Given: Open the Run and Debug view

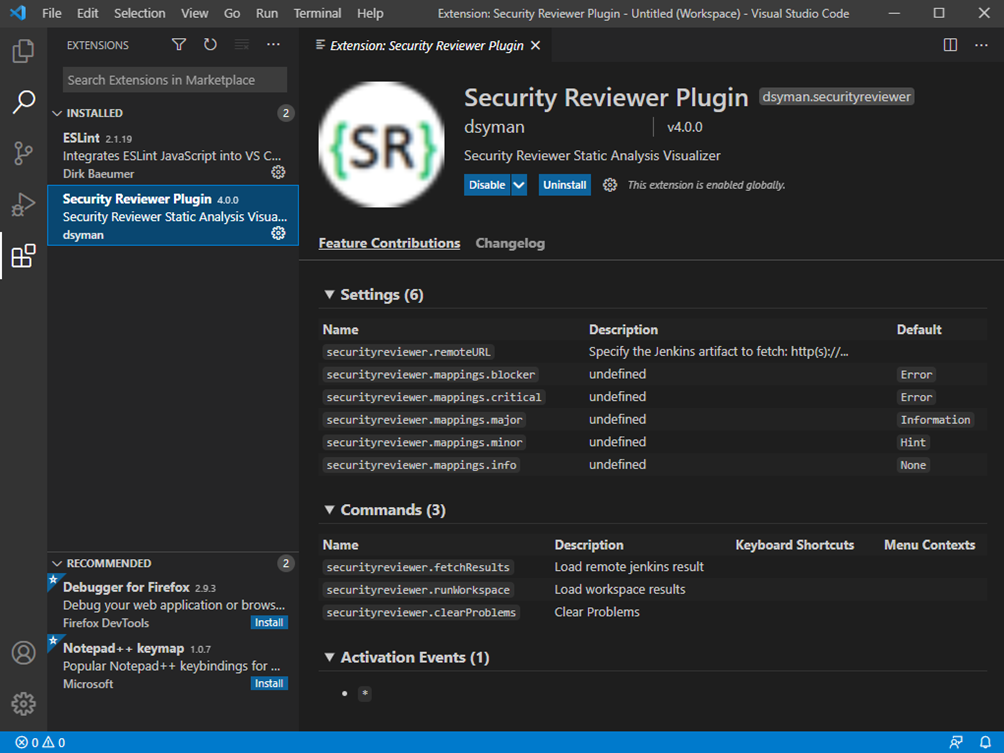Looking at the screenshot, I should (x=23, y=204).
